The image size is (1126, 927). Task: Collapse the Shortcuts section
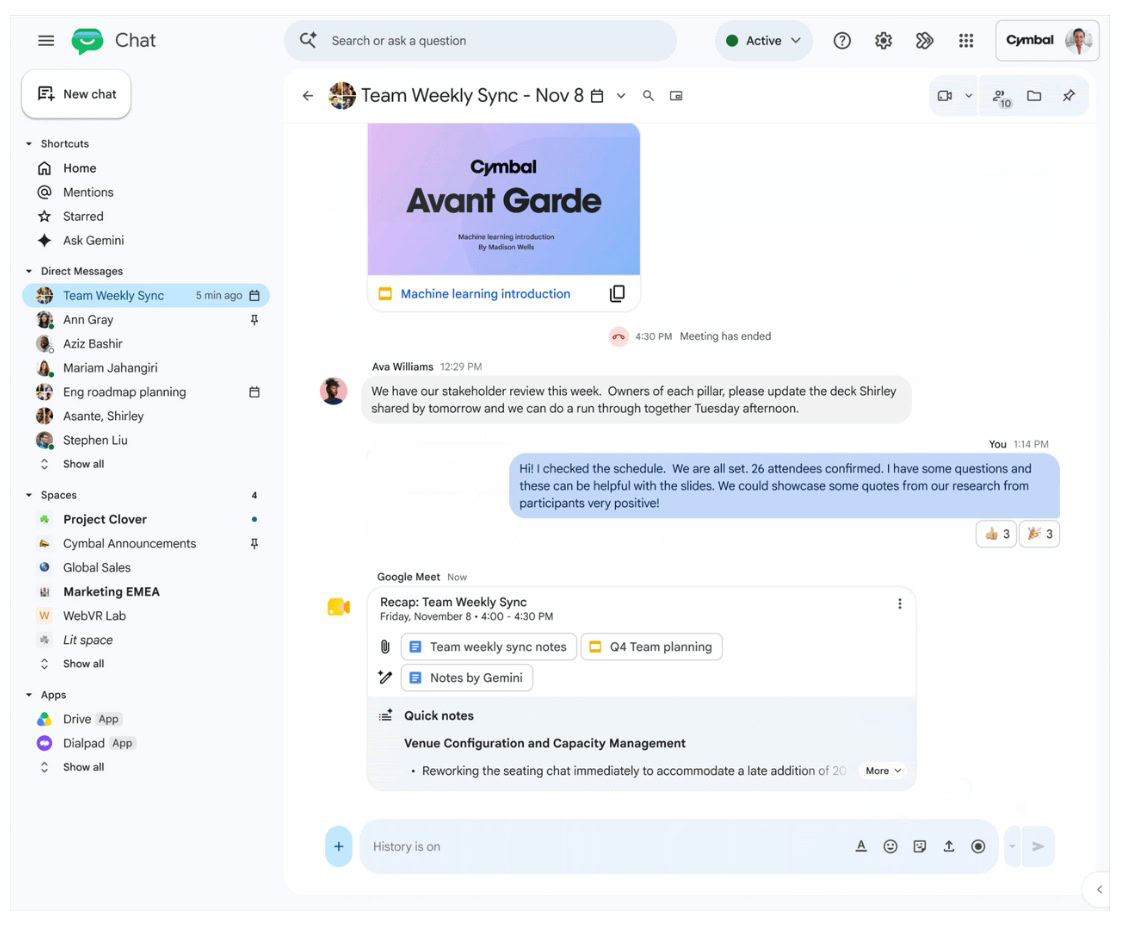[29, 144]
